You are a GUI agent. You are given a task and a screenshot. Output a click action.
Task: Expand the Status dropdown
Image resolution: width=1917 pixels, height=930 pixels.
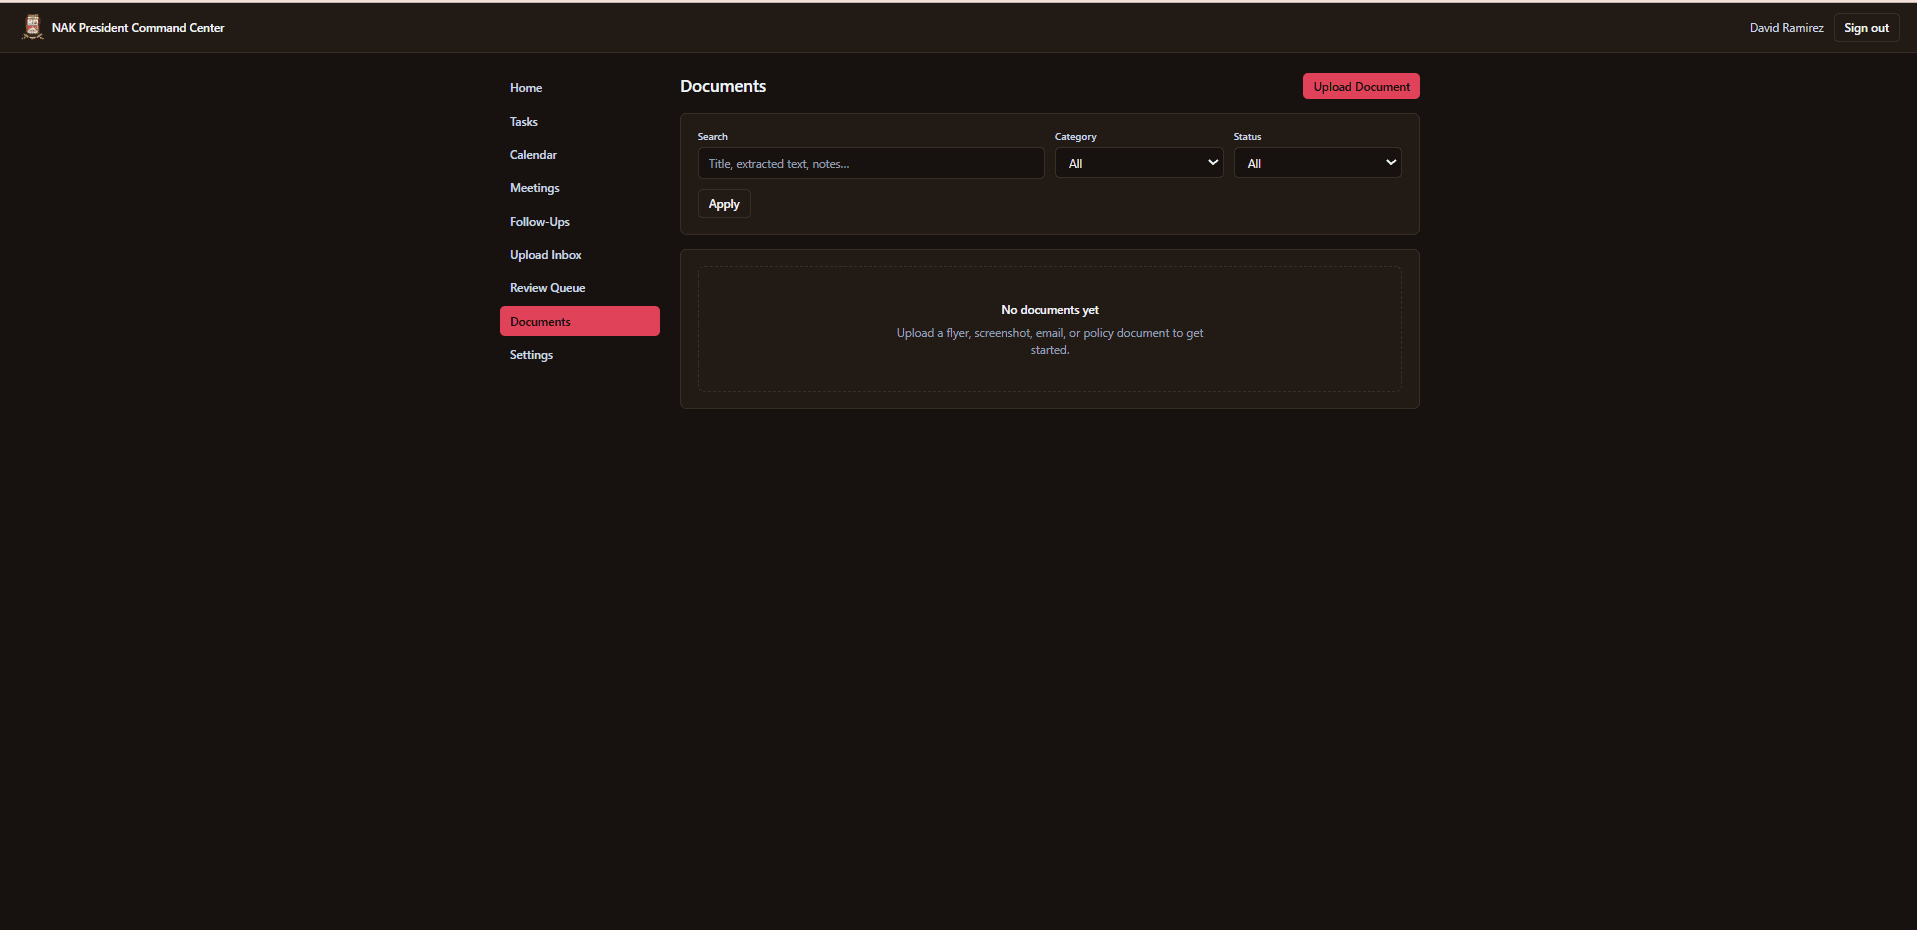[x=1317, y=163]
